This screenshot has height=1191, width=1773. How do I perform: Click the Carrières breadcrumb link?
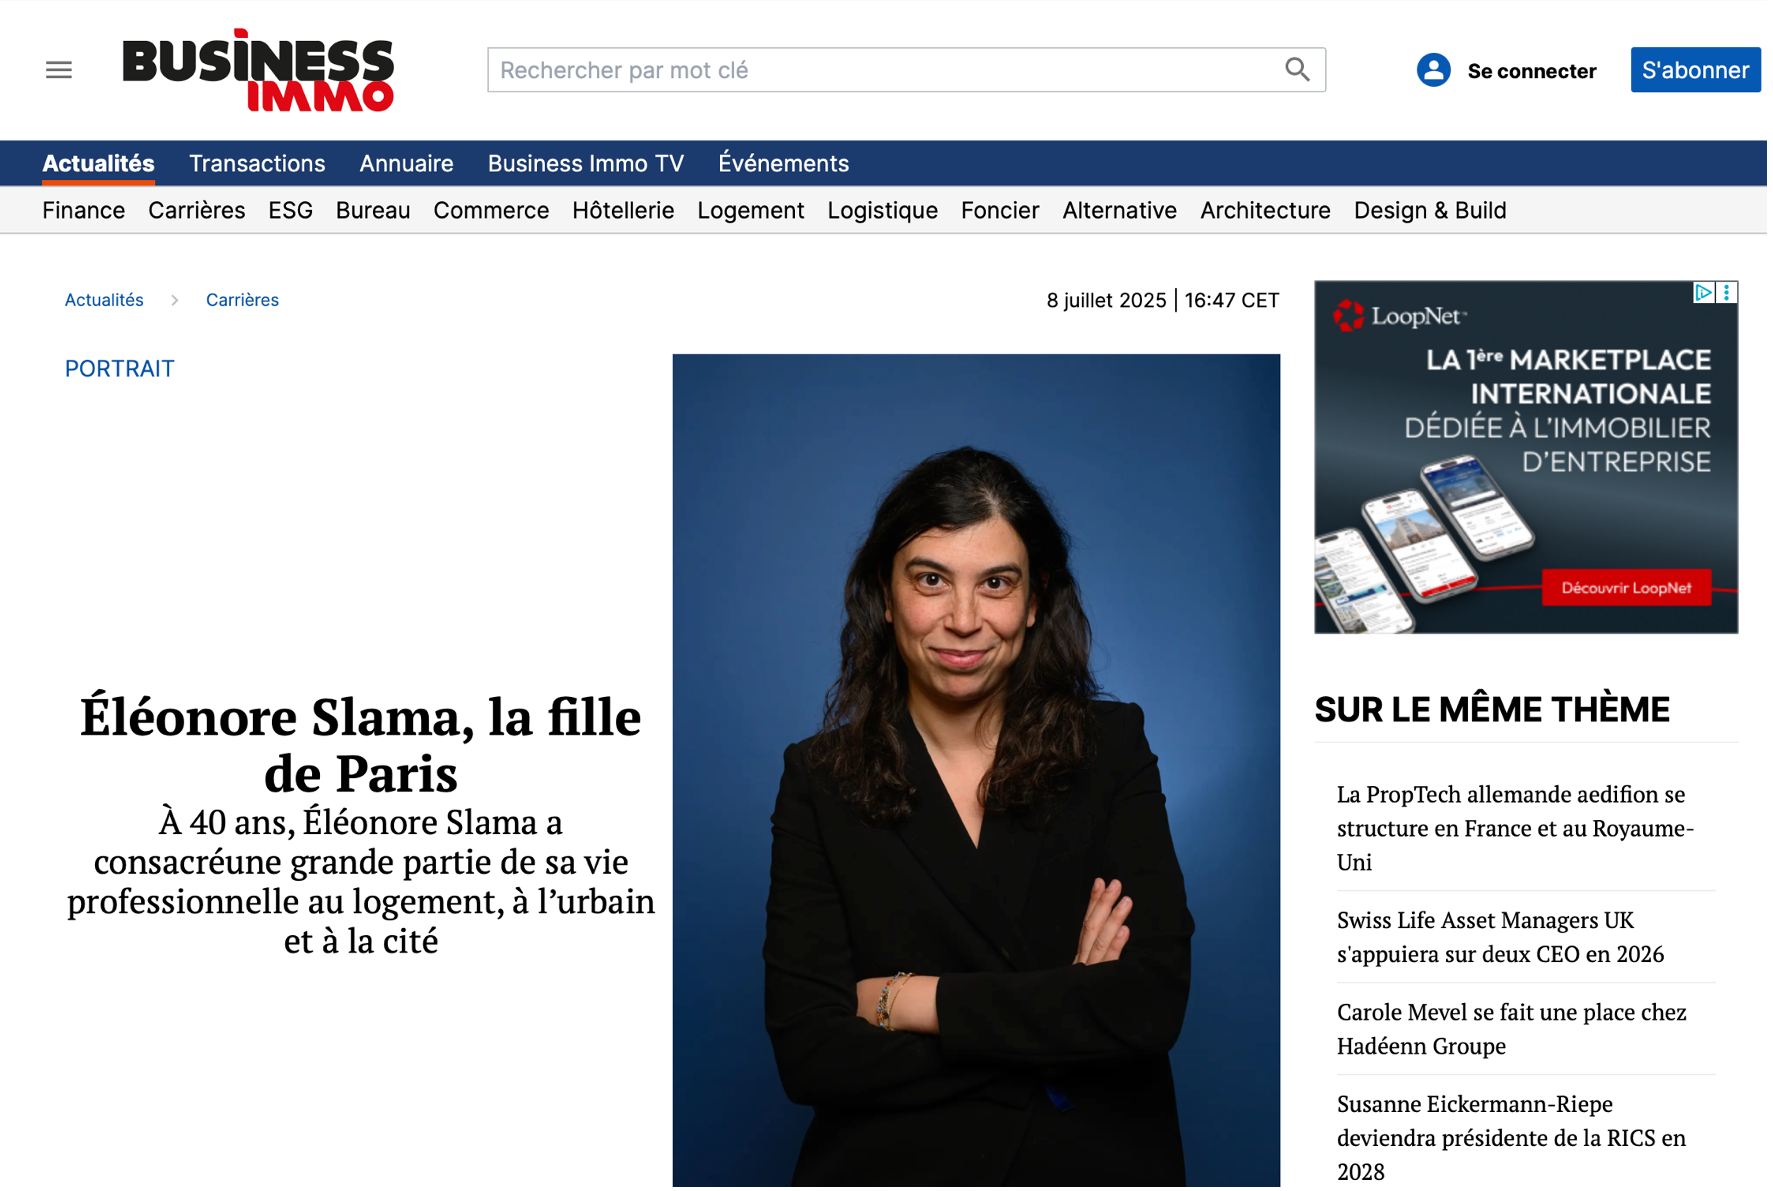click(243, 301)
